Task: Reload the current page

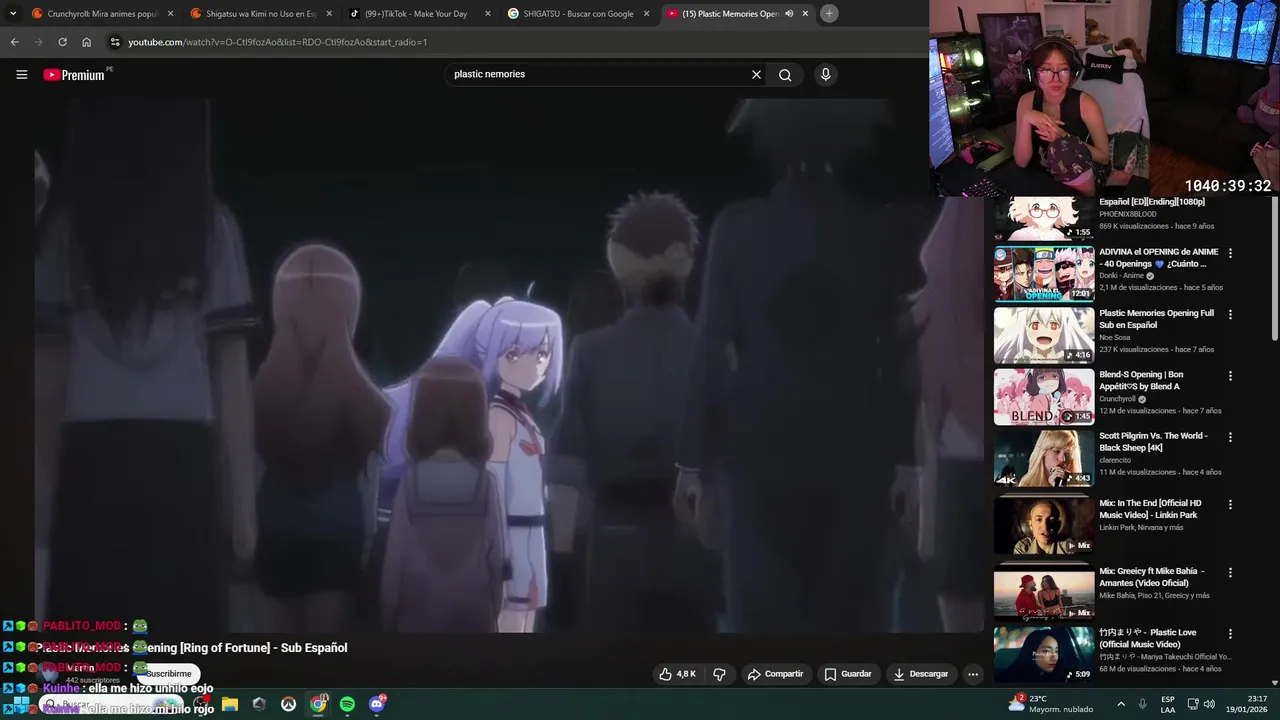Action: pos(62,42)
